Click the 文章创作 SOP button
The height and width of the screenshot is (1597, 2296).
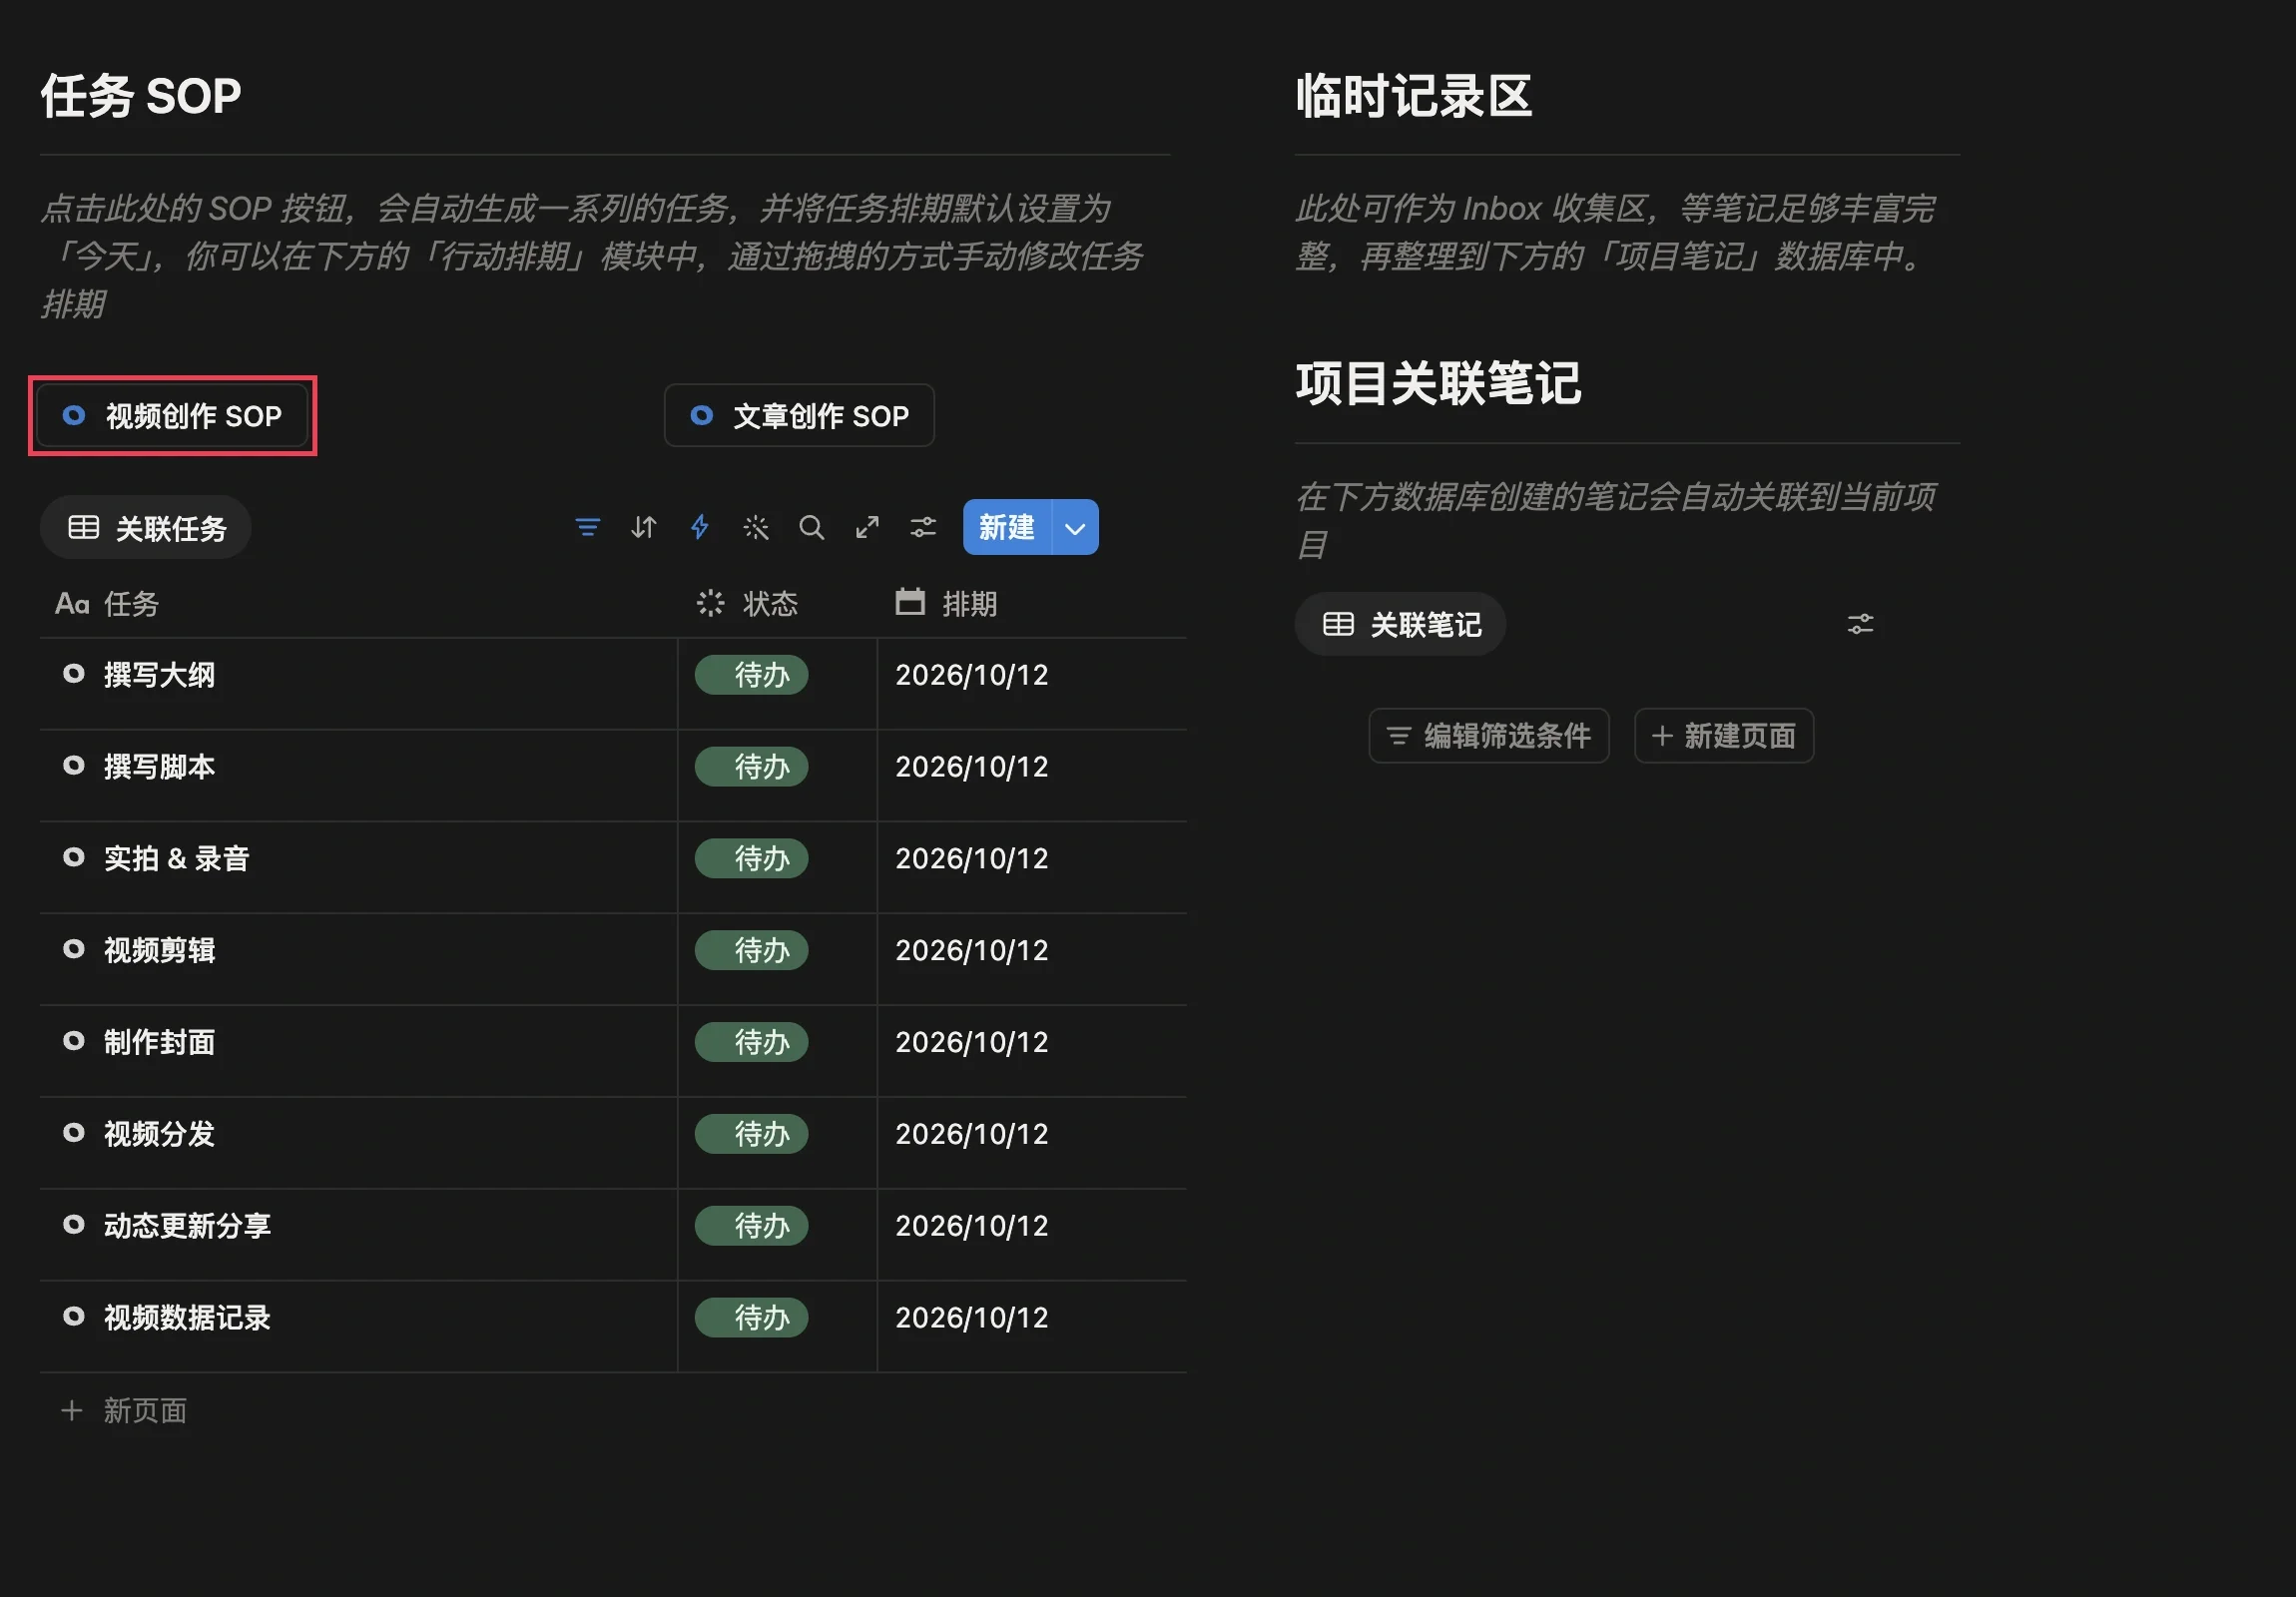click(799, 415)
